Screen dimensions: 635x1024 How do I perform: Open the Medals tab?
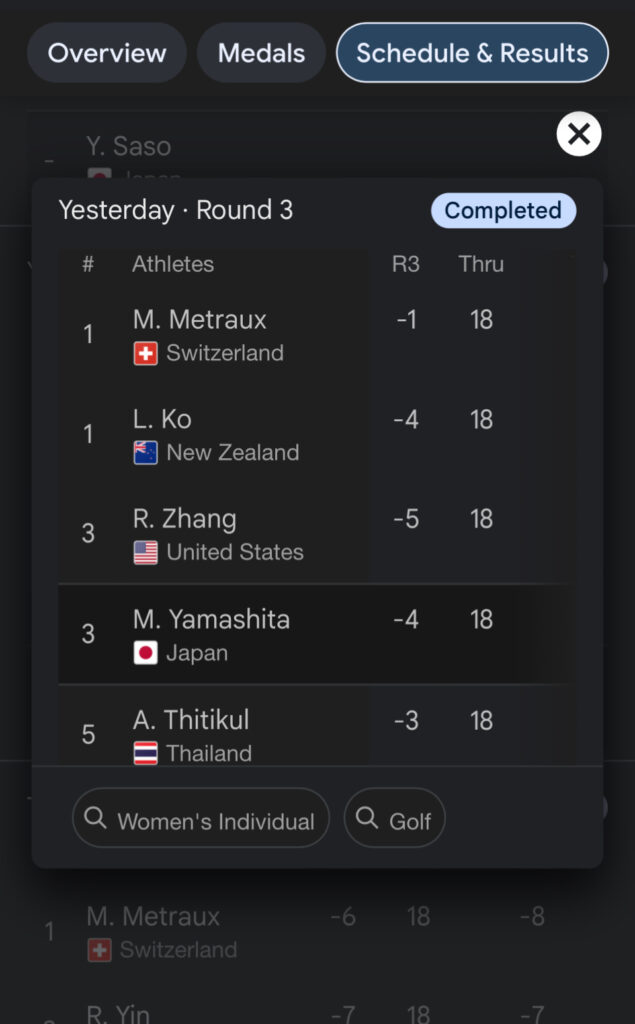click(x=261, y=53)
